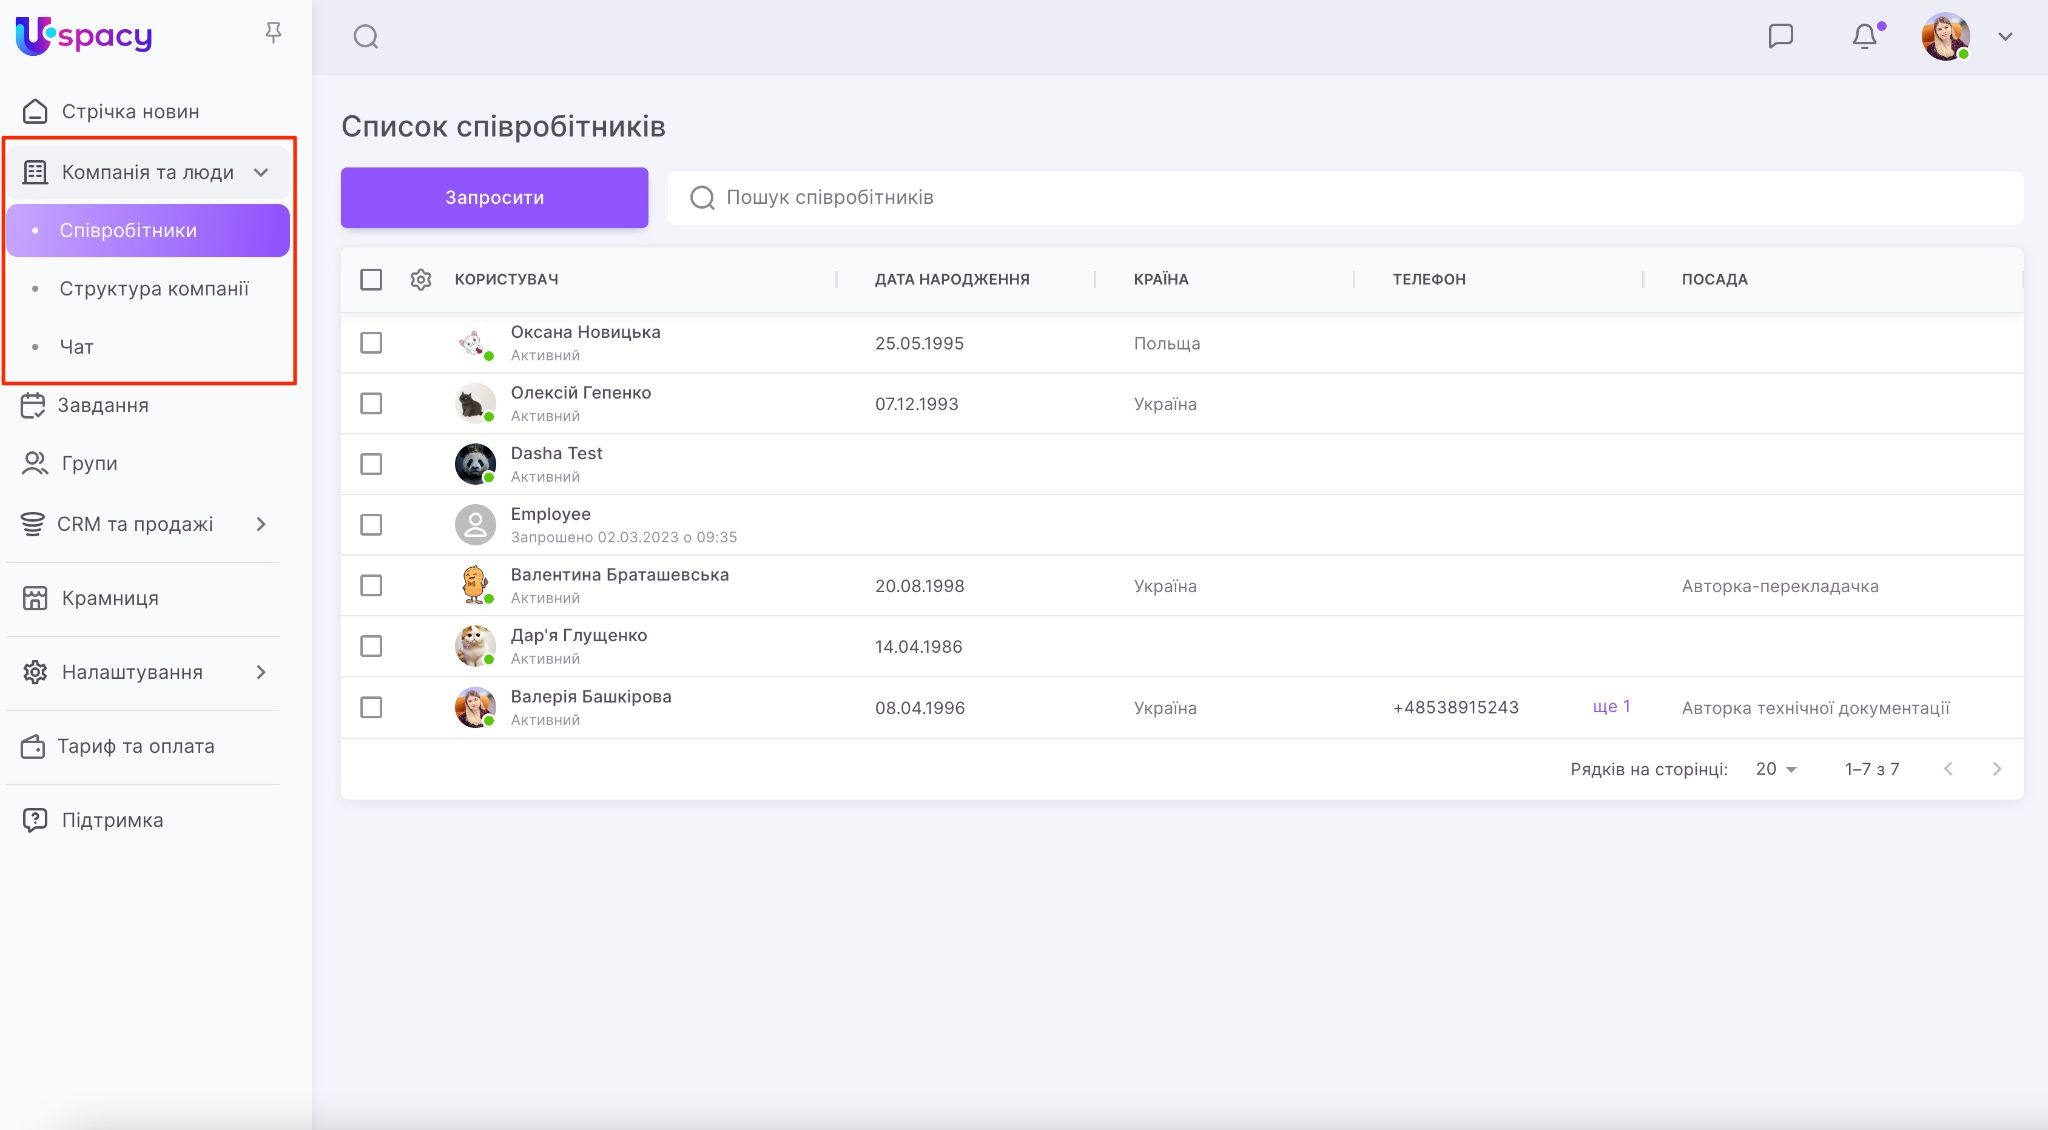Viewport: 2048px width, 1130px height.
Task: Click the pin sidebar icon
Action: point(273,34)
